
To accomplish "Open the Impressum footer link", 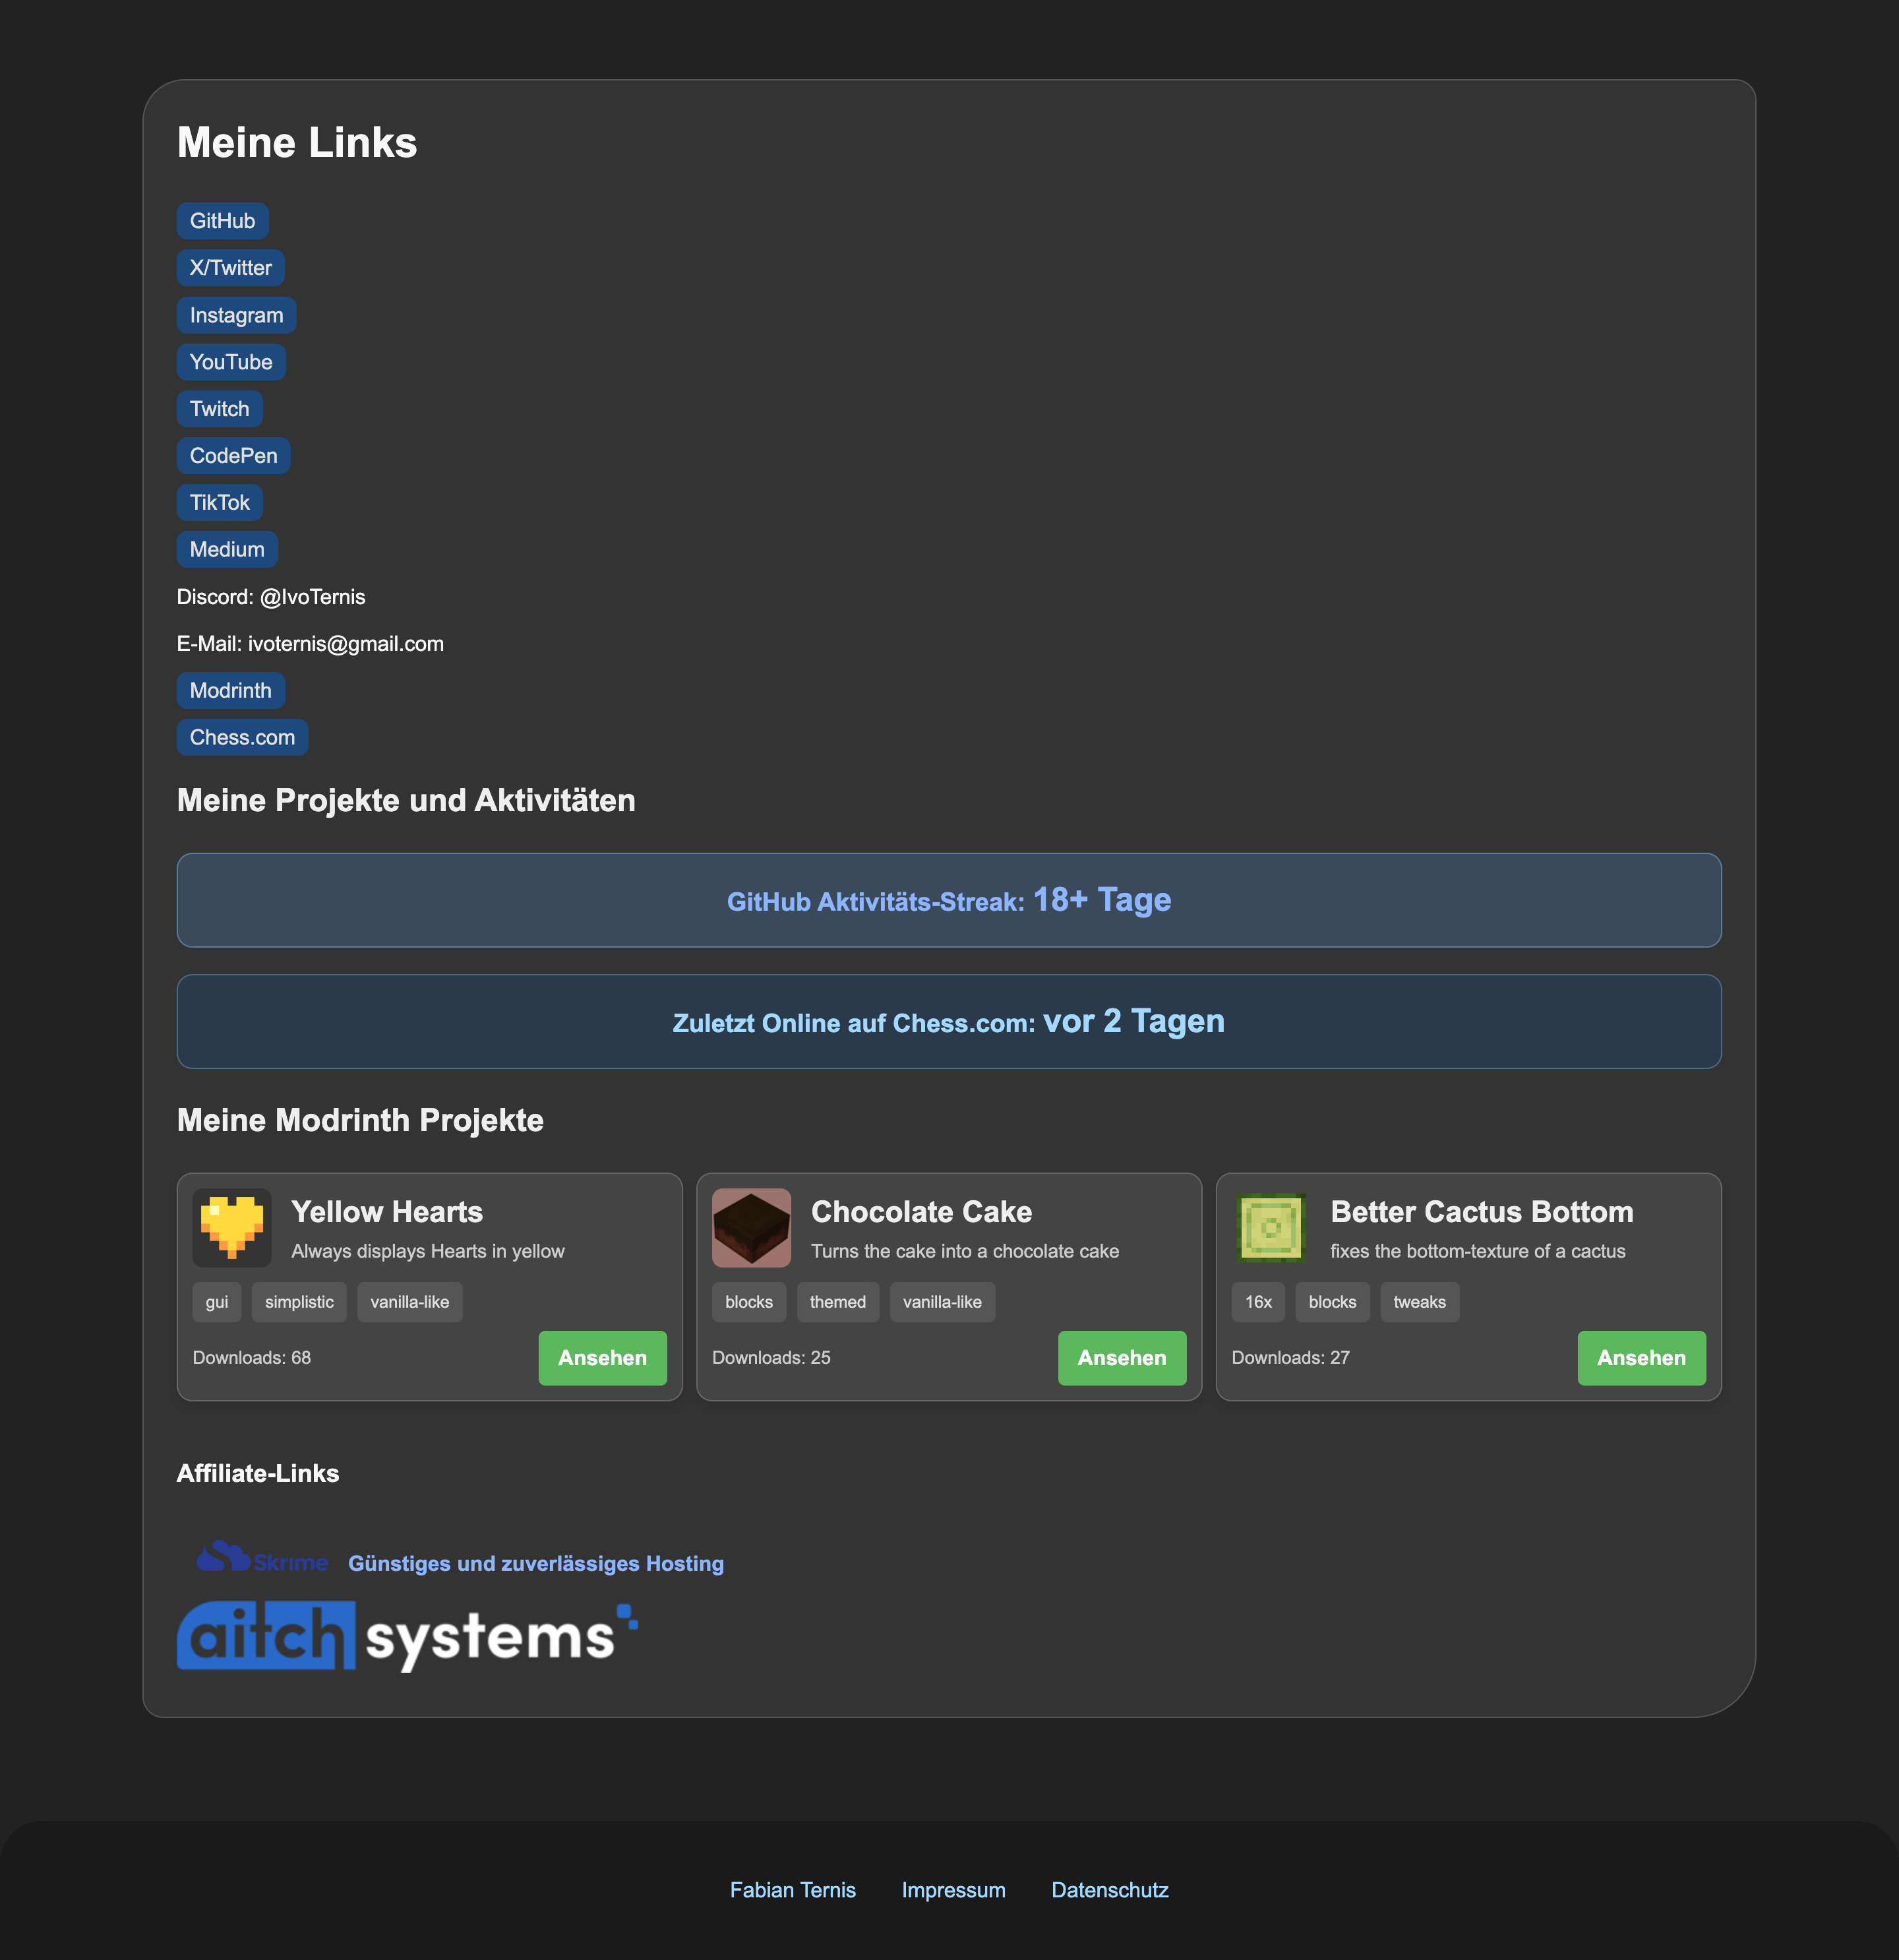I will pyautogui.click(x=954, y=1891).
